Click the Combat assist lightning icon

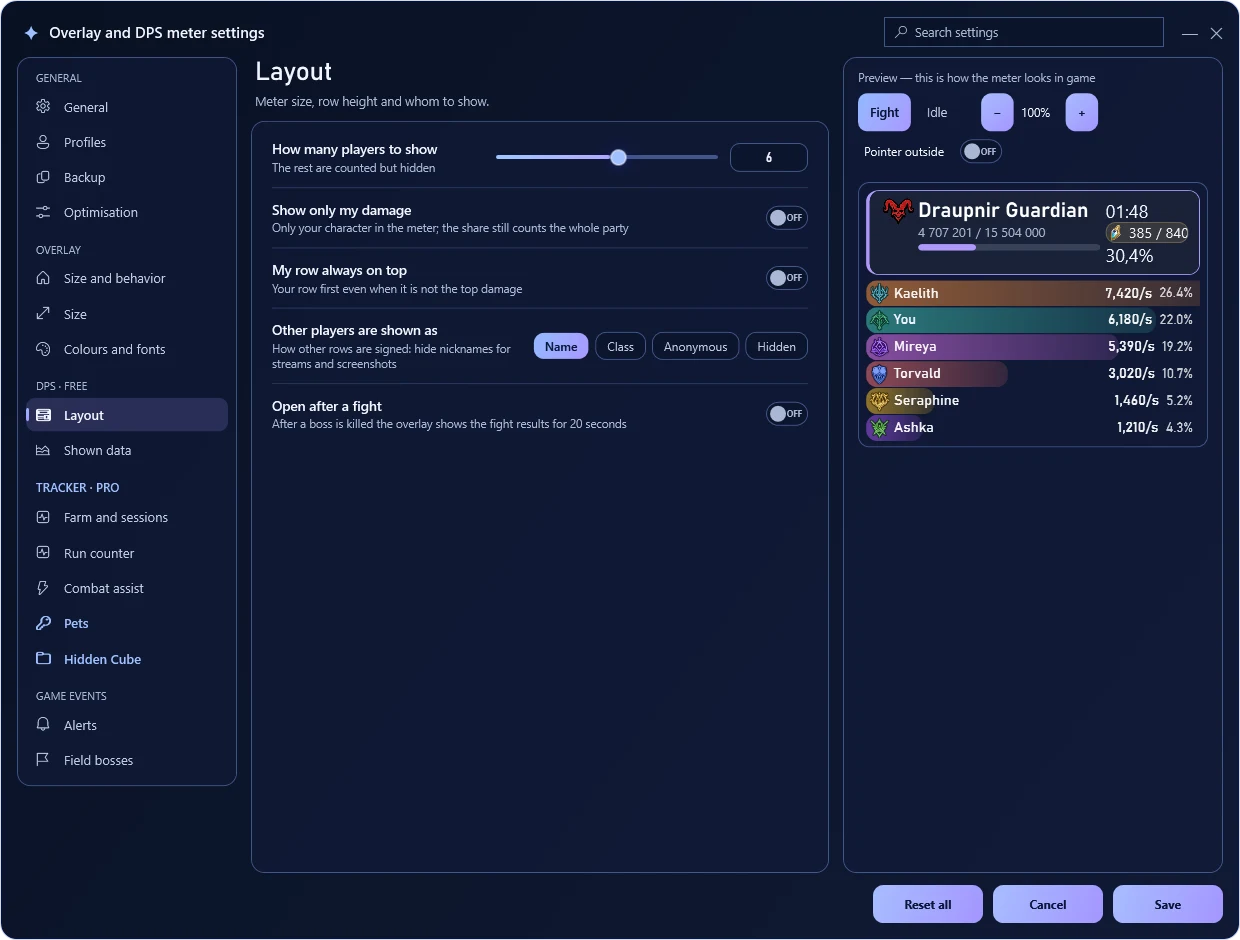[x=43, y=588]
